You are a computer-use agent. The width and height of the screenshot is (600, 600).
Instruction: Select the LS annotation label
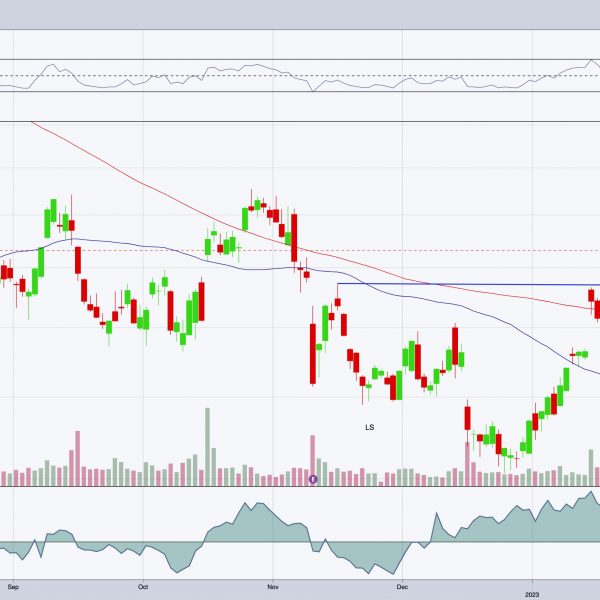pos(369,427)
